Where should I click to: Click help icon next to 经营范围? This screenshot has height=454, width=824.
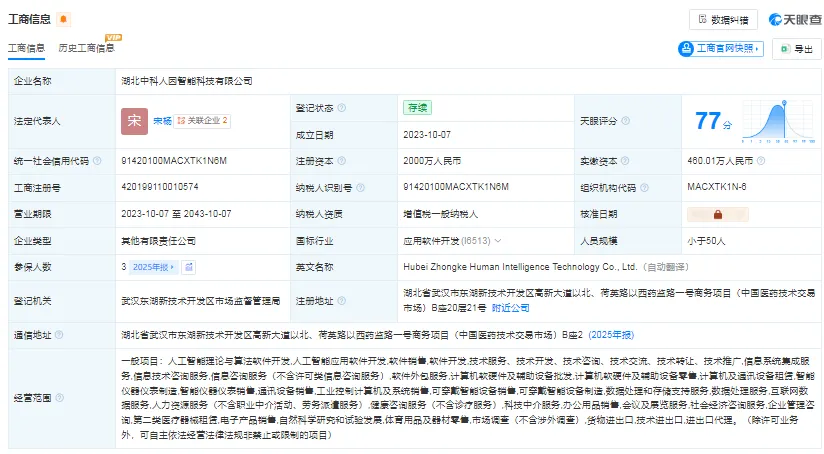[59, 398]
